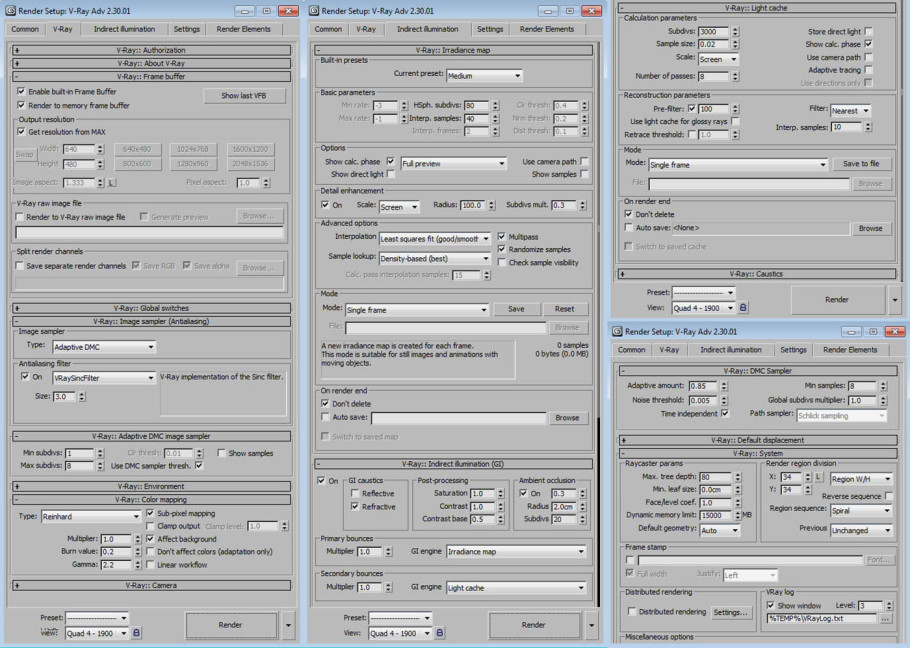
Task: Expand the V-Ray Global switches rollout
Action: [151, 308]
